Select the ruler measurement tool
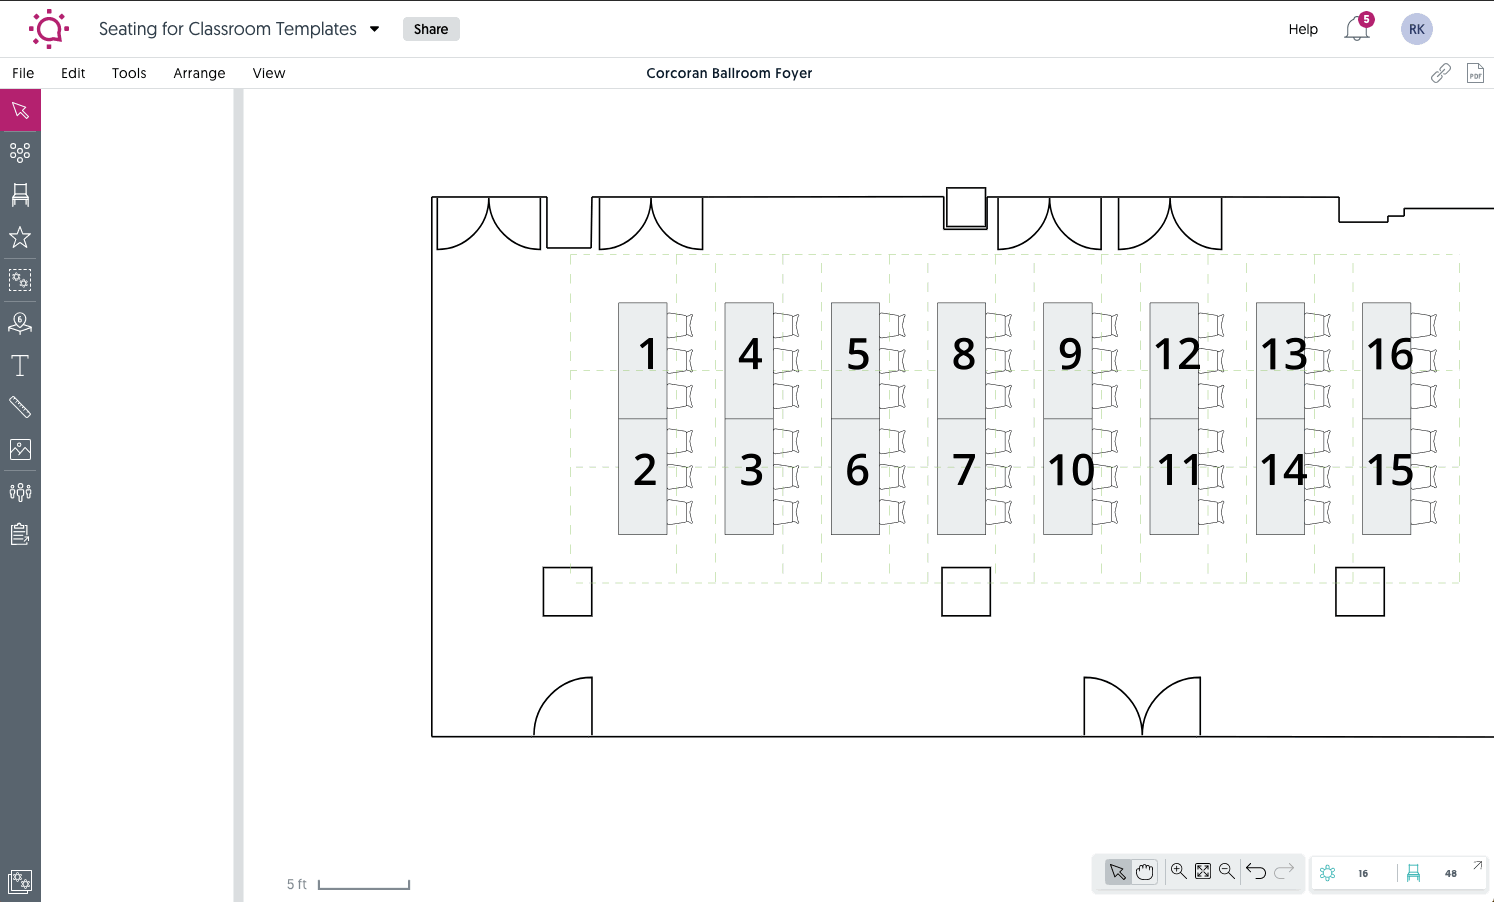 pyautogui.click(x=20, y=406)
